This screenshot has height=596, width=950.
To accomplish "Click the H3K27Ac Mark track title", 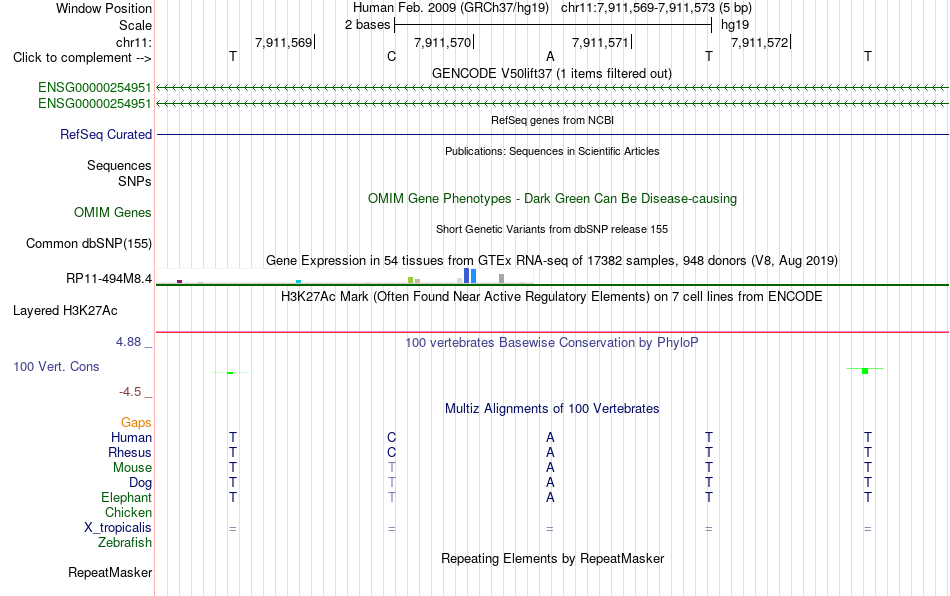I will 552,296.
